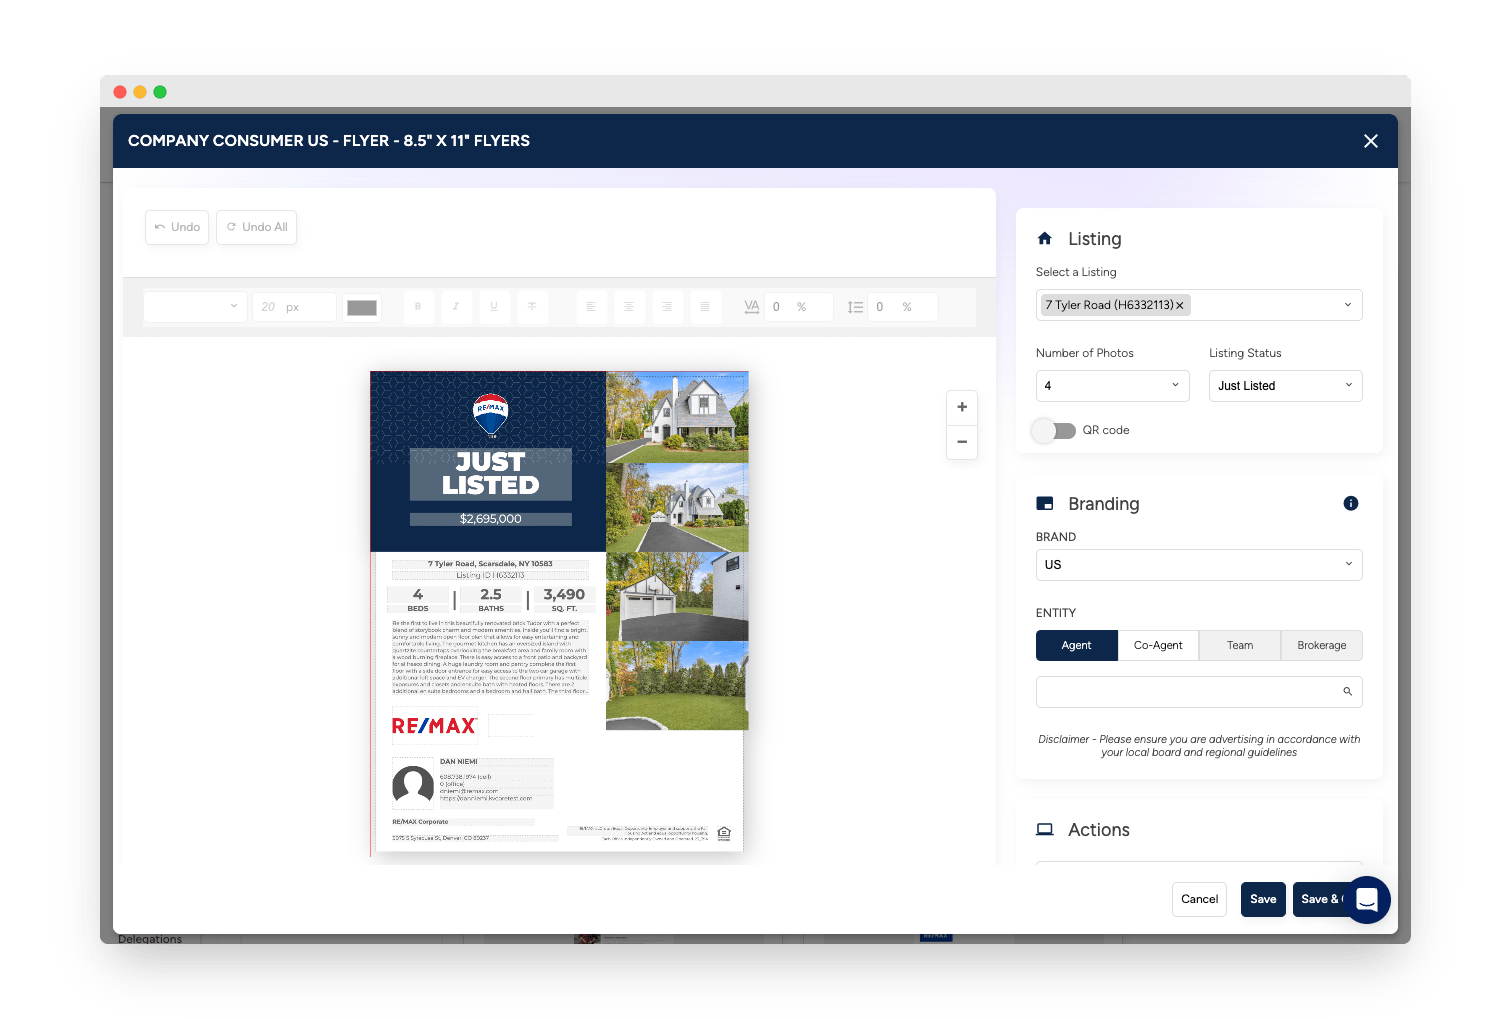Zoom out of the flyer preview

coord(962,442)
